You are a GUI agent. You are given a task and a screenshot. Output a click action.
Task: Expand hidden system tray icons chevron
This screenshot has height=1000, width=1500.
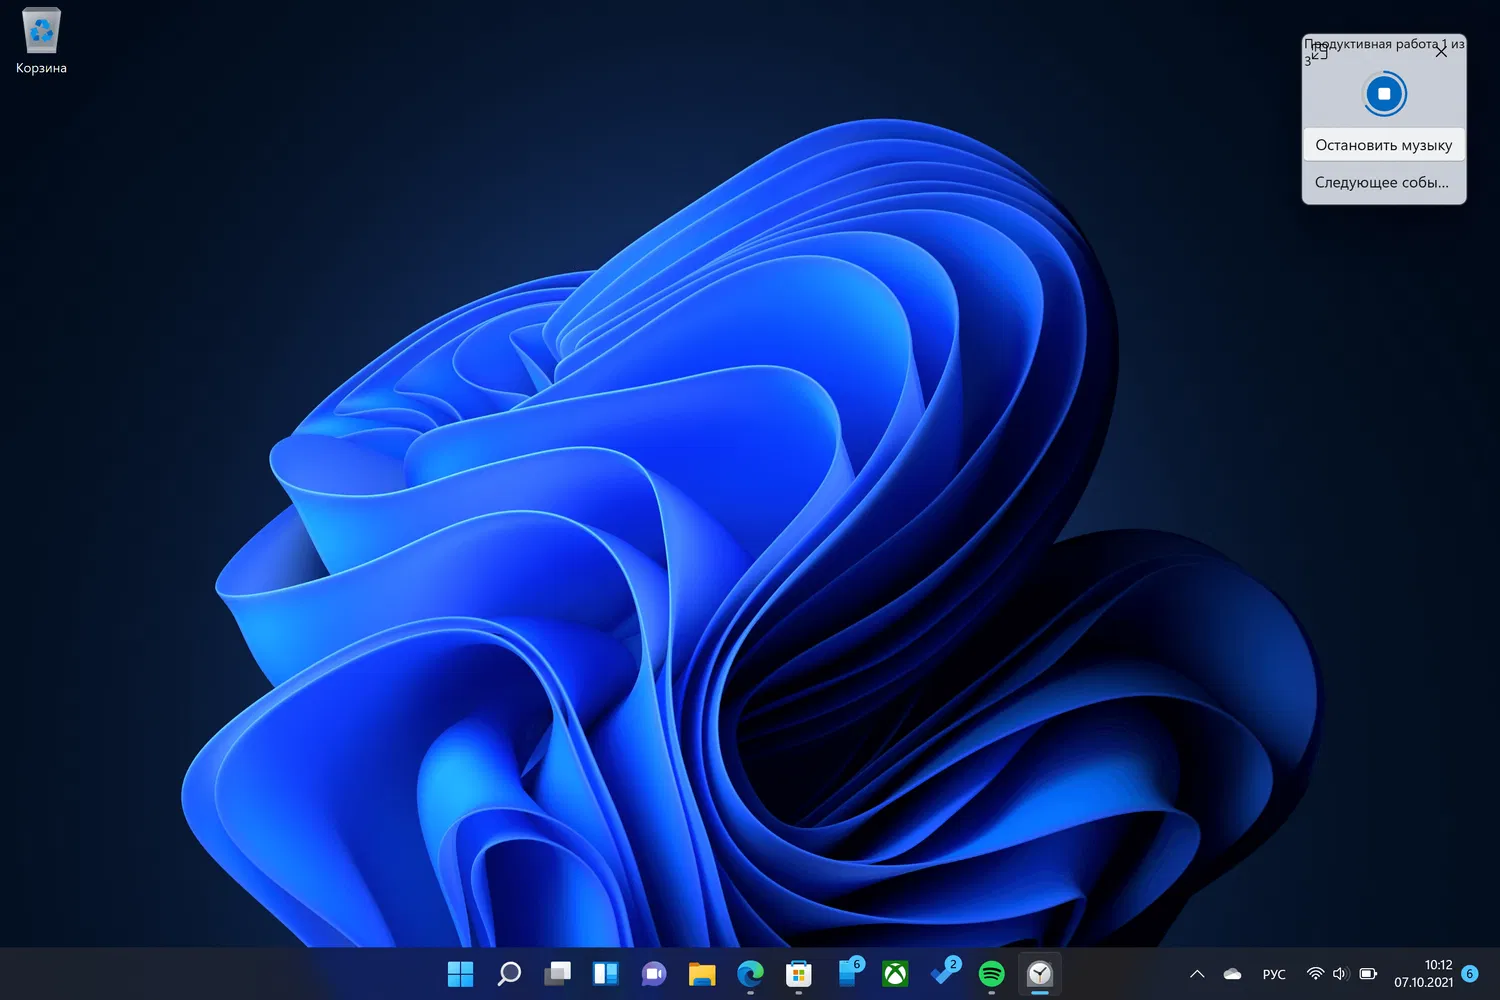tap(1197, 974)
